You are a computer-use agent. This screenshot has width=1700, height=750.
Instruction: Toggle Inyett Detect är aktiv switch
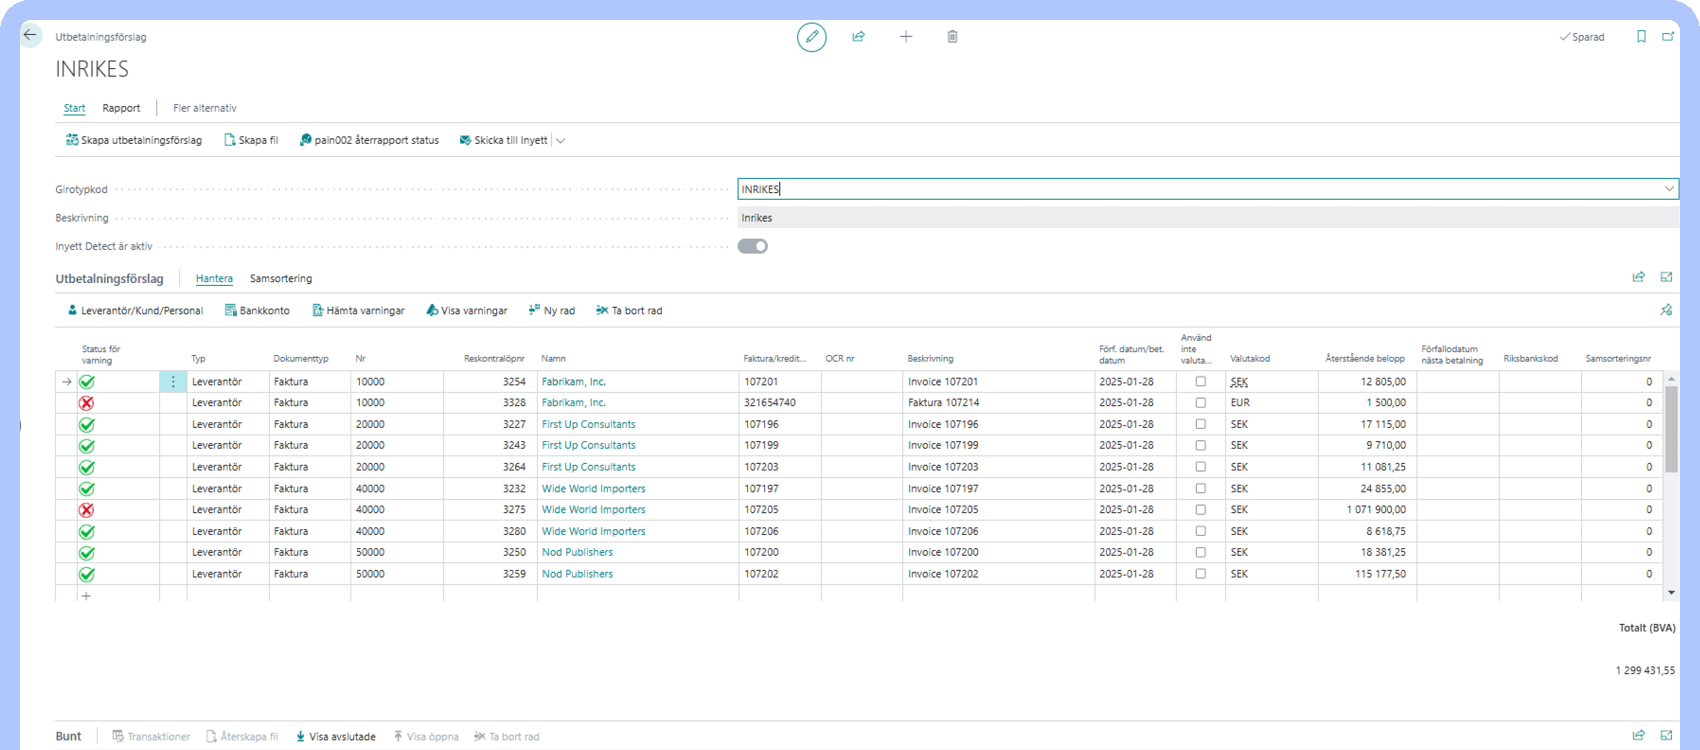(x=753, y=246)
